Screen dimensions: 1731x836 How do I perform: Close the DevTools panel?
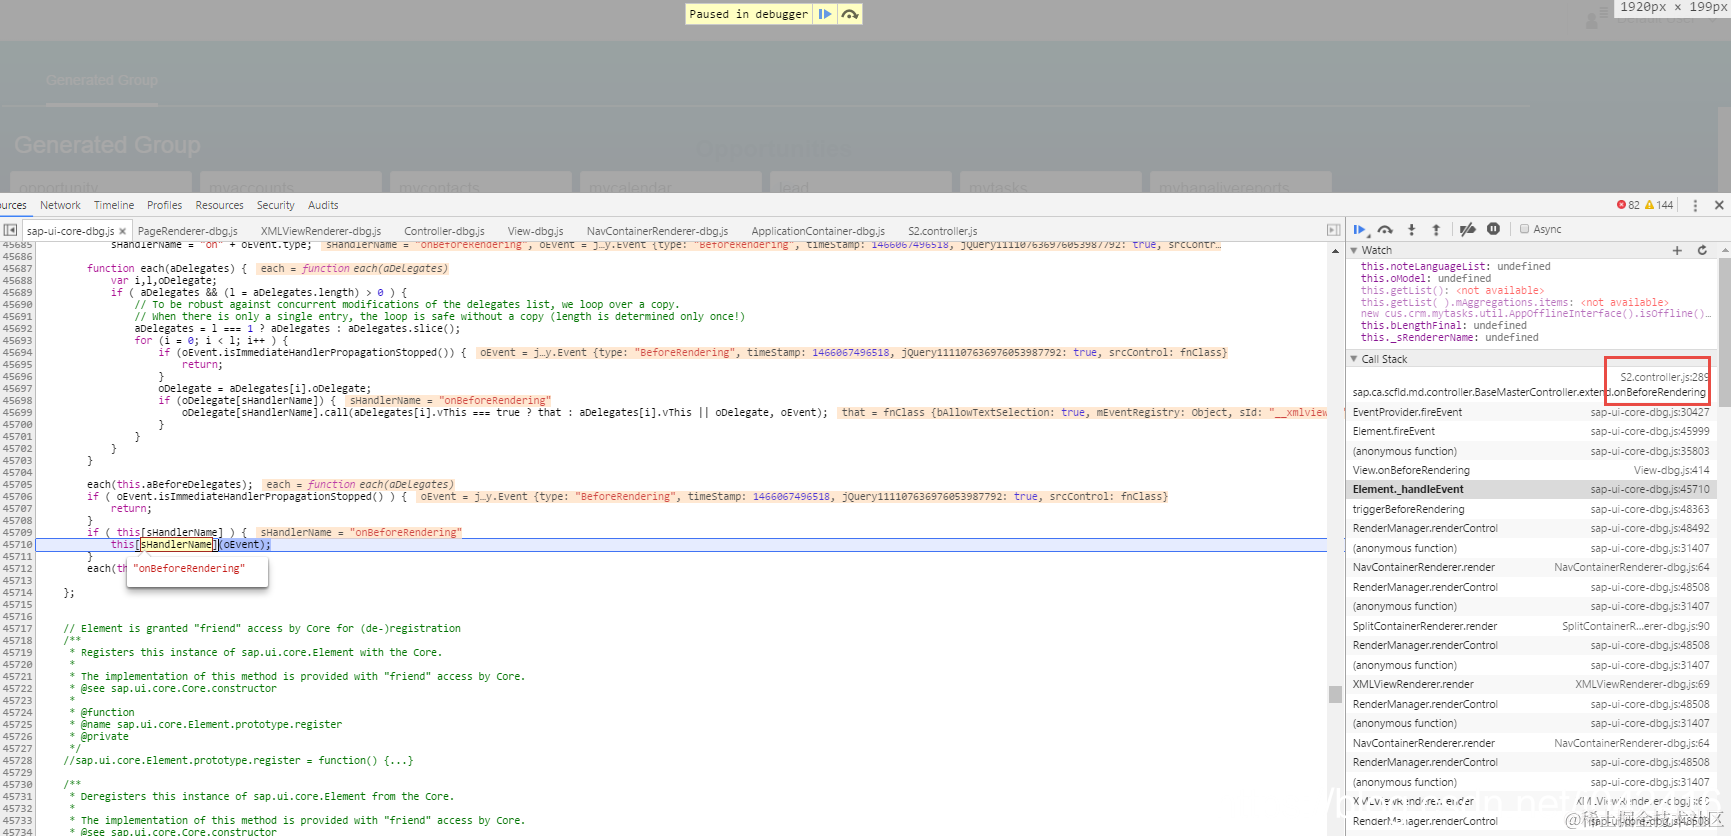(1719, 205)
